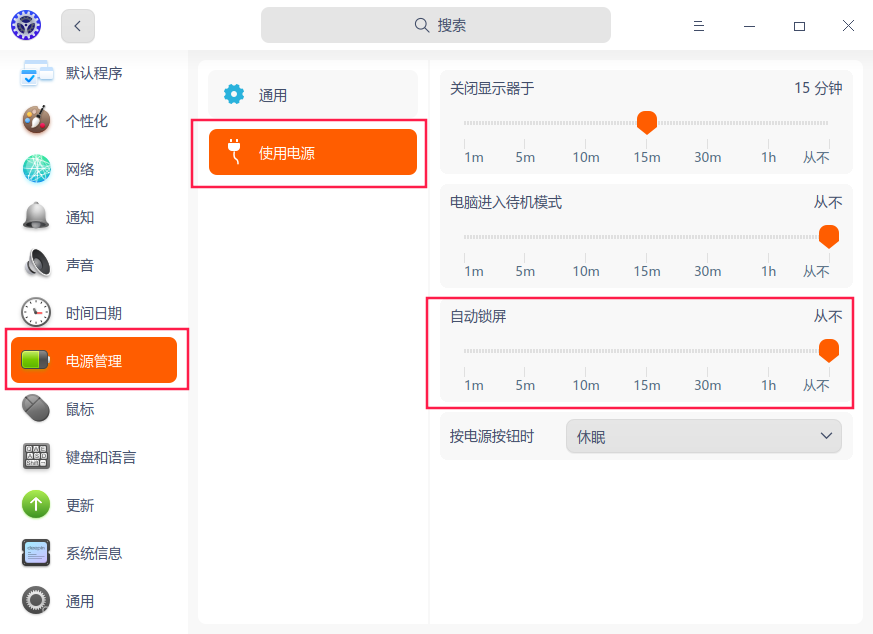The width and height of the screenshot is (873, 634).
Task: Click the 按电源按钮时 label
Action: pyautogui.click(x=492, y=436)
